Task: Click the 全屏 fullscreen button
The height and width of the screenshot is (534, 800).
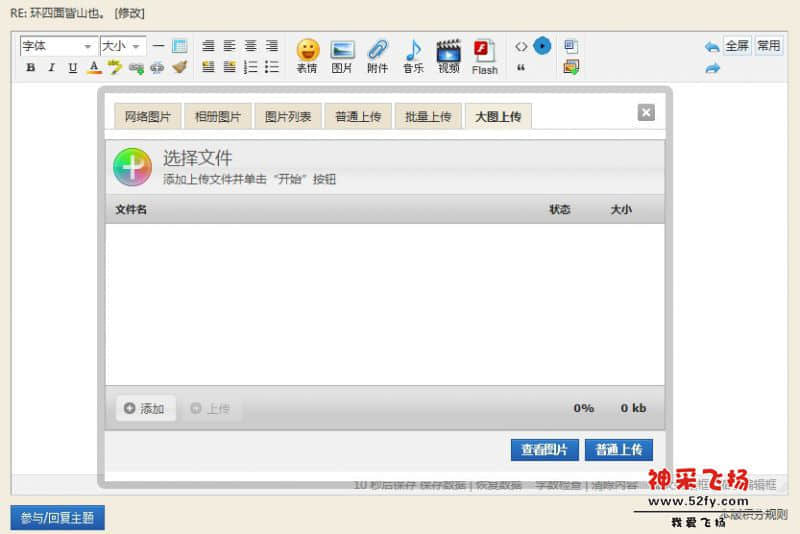Action: (737, 46)
